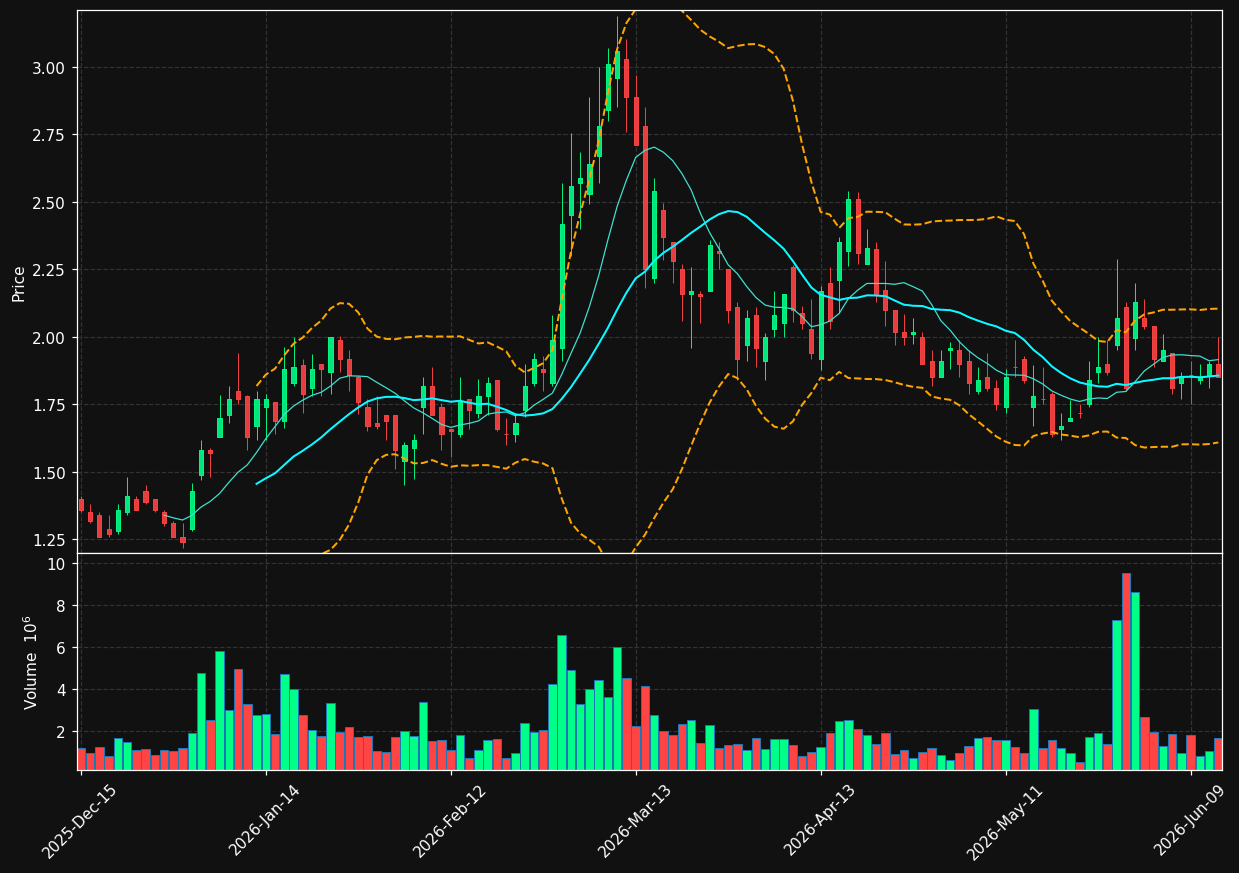Image resolution: width=1239 pixels, height=873 pixels.
Task: Click the tallest red volume bar
Action: pyautogui.click(x=1126, y=671)
